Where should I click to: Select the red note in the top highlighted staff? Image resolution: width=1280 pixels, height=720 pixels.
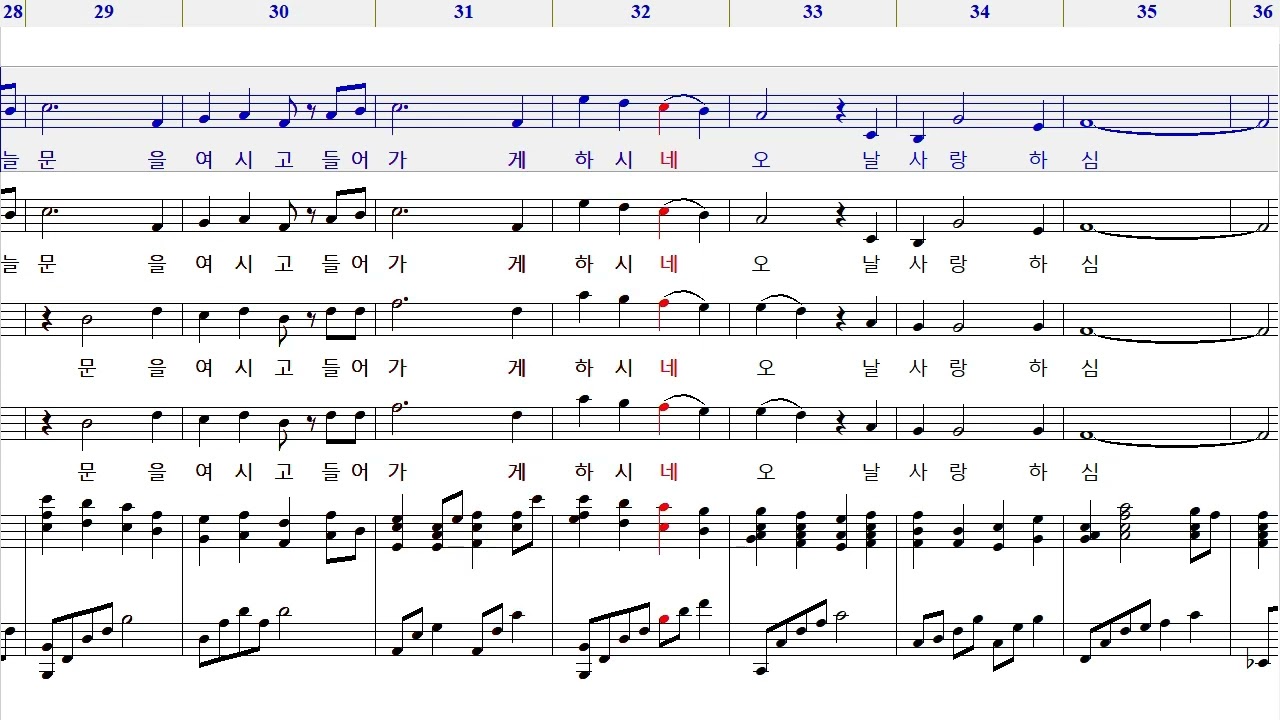coord(663,109)
